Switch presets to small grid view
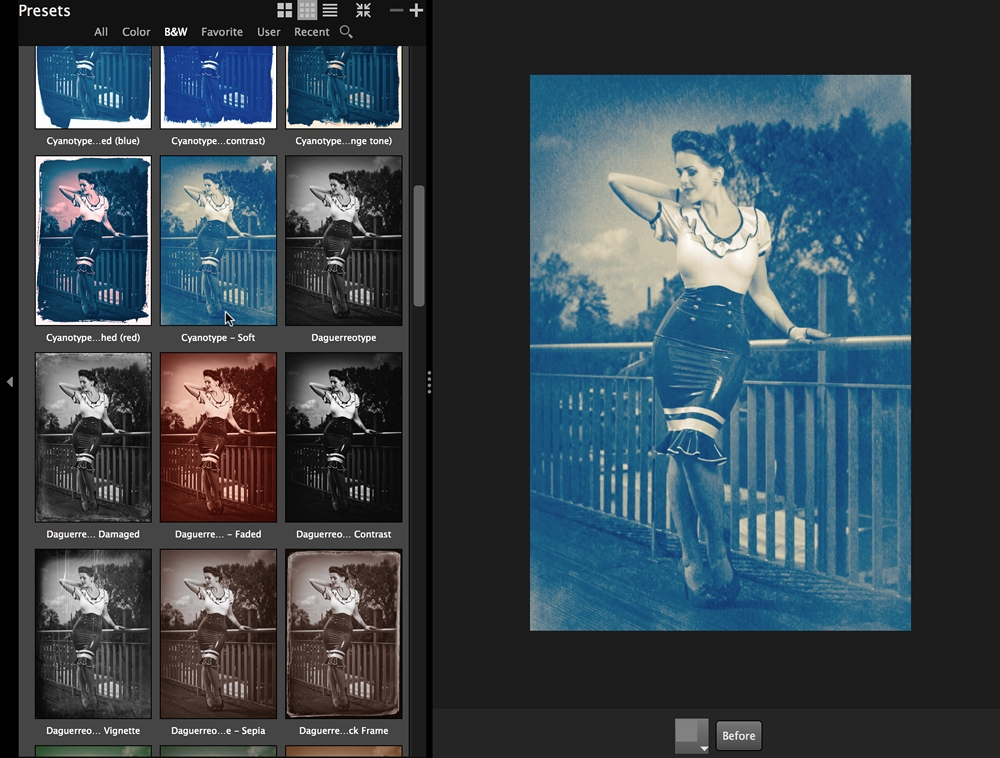The image size is (1000, 758). click(x=307, y=10)
